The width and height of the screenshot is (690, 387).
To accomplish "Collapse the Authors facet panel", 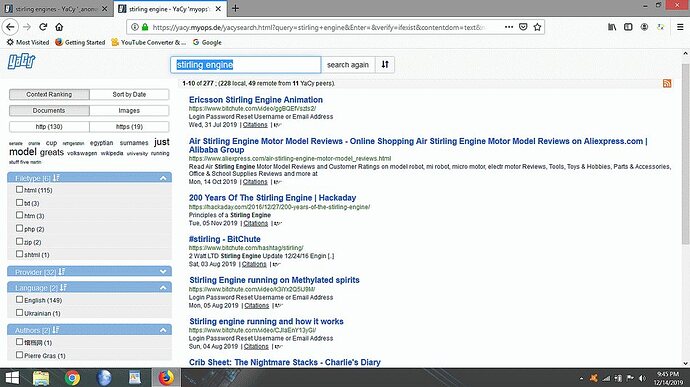I will (x=163, y=330).
